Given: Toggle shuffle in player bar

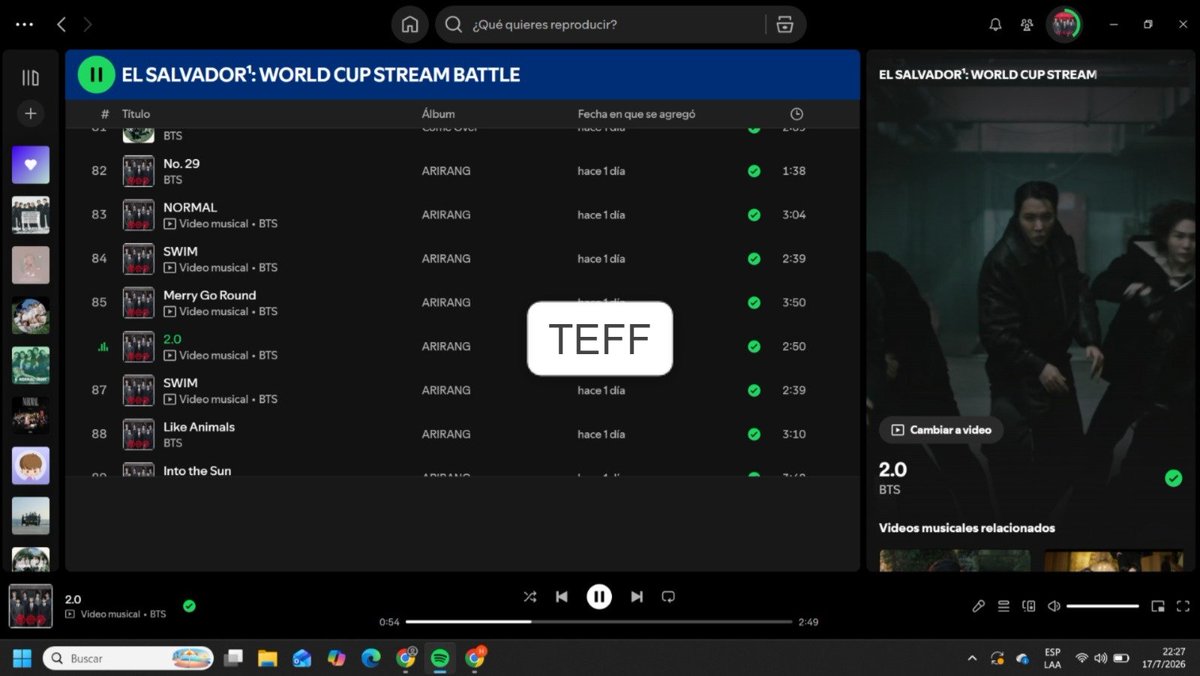Looking at the screenshot, I should pos(530,597).
